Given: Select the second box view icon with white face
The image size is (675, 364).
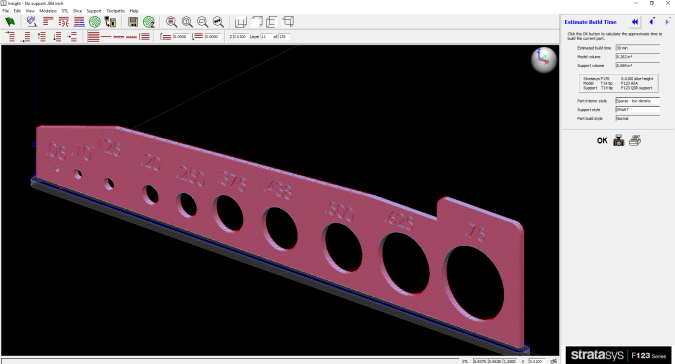Looking at the screenshot, I should pyautogui.click(x=257, y=22).
